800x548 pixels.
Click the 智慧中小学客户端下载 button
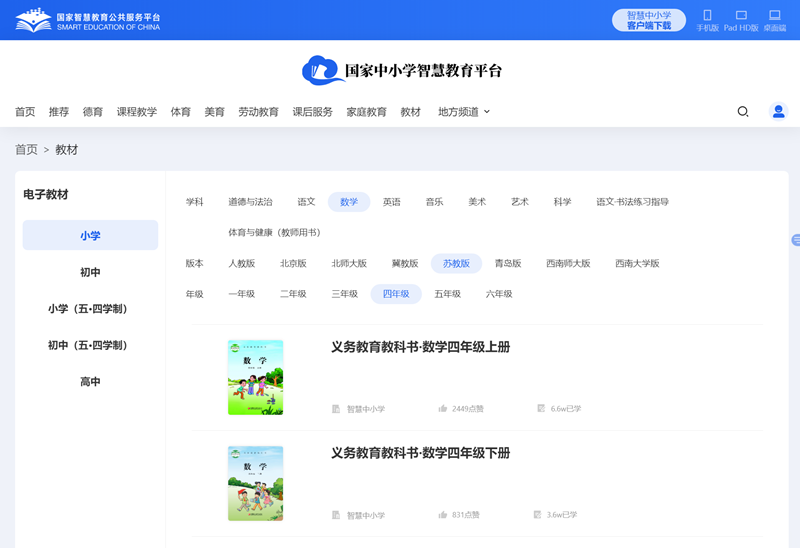[x=649, y=20]
